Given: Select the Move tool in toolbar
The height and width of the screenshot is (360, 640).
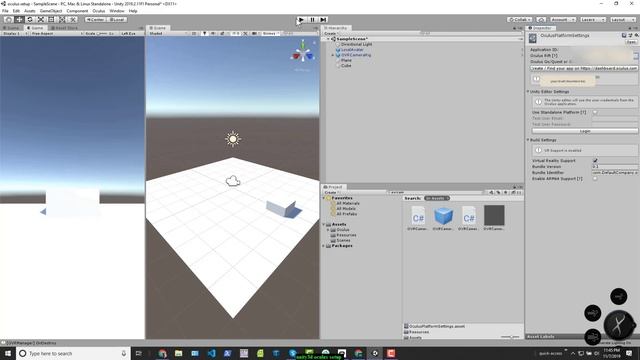Looking at the screenshot, I should (x=19, y=20).
